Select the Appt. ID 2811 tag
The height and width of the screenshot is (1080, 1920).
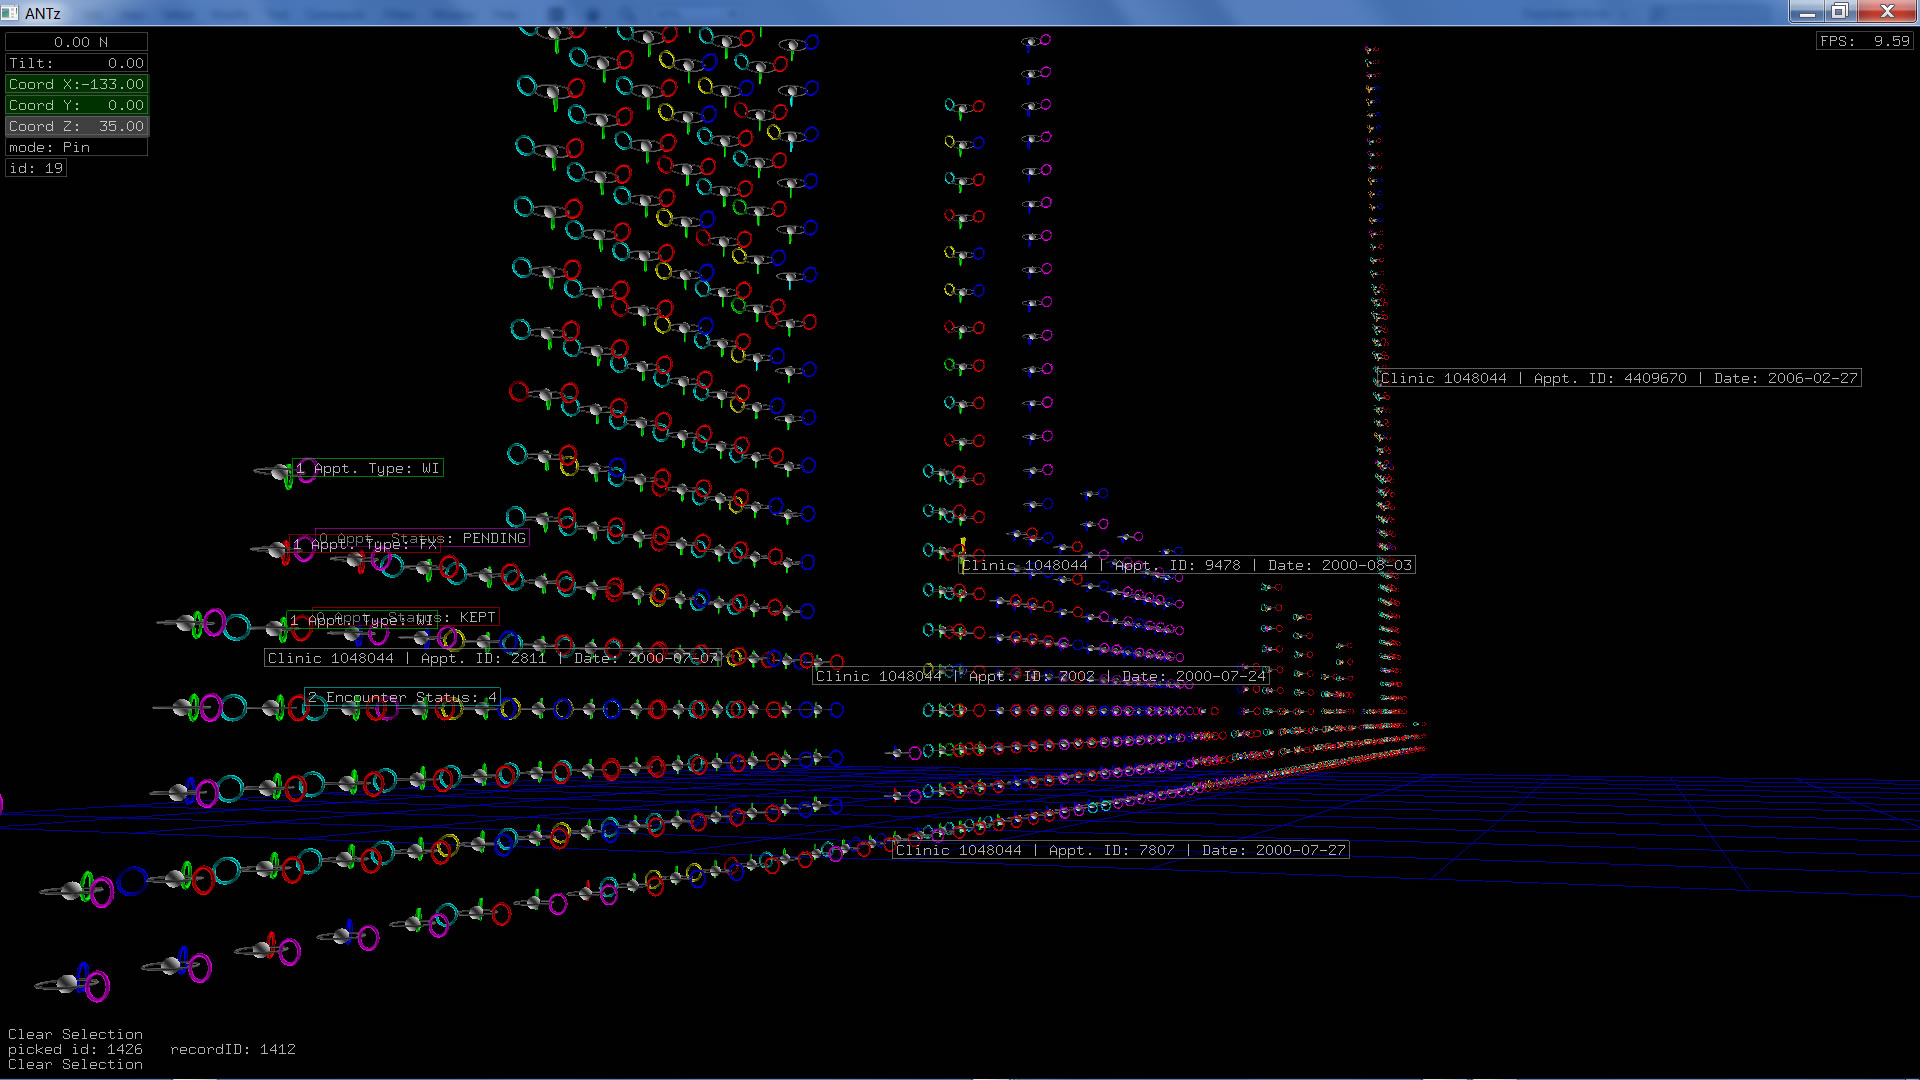pyautogui.click(x=492, y=658)
